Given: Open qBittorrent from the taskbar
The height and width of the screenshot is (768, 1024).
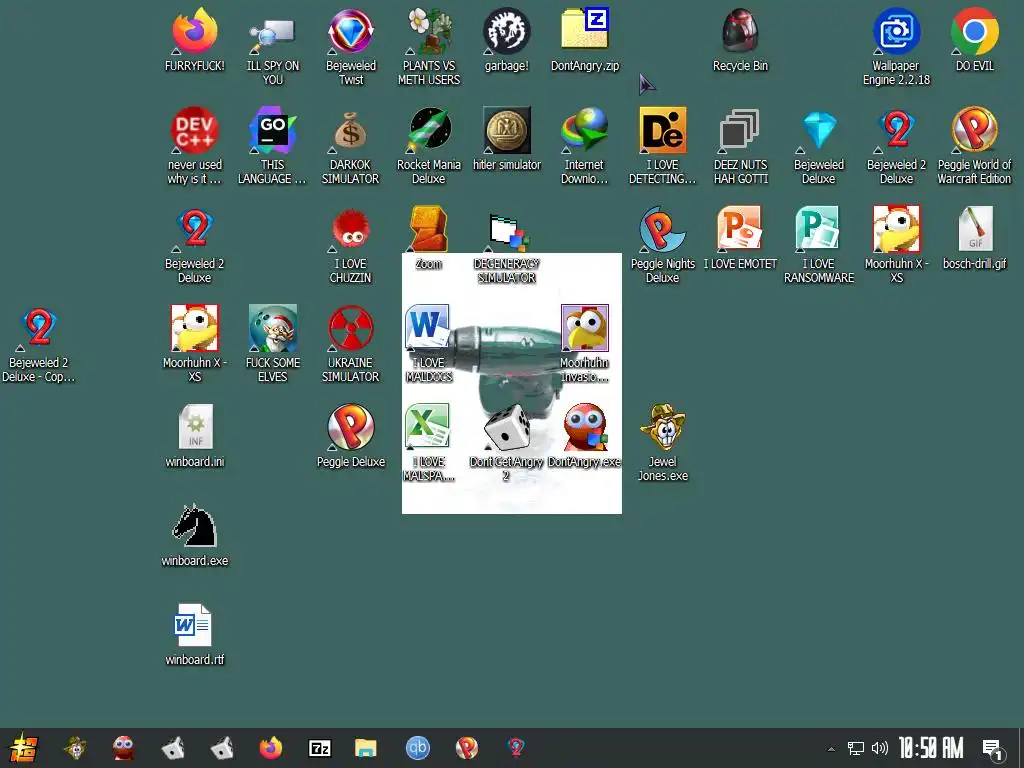Looking at the screenshot, I should click(x=417, y=748).
